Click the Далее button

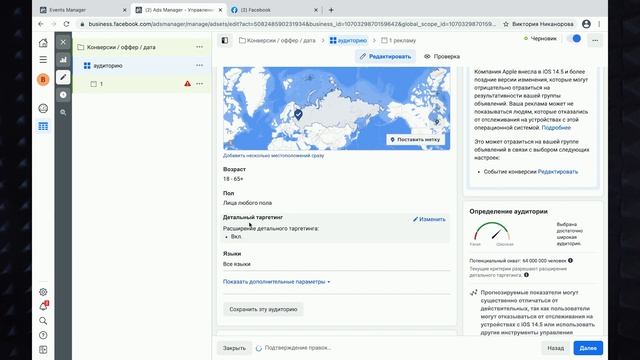(588, 348)
